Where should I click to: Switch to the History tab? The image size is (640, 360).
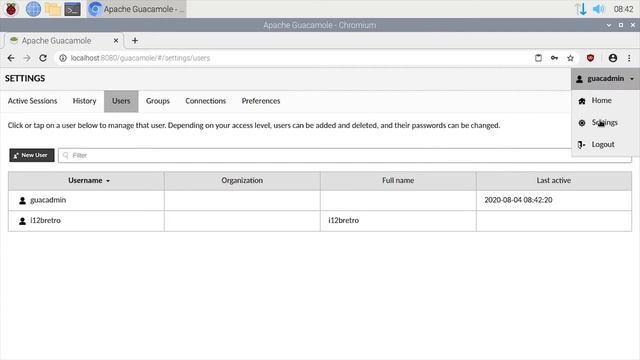(84, 101)
